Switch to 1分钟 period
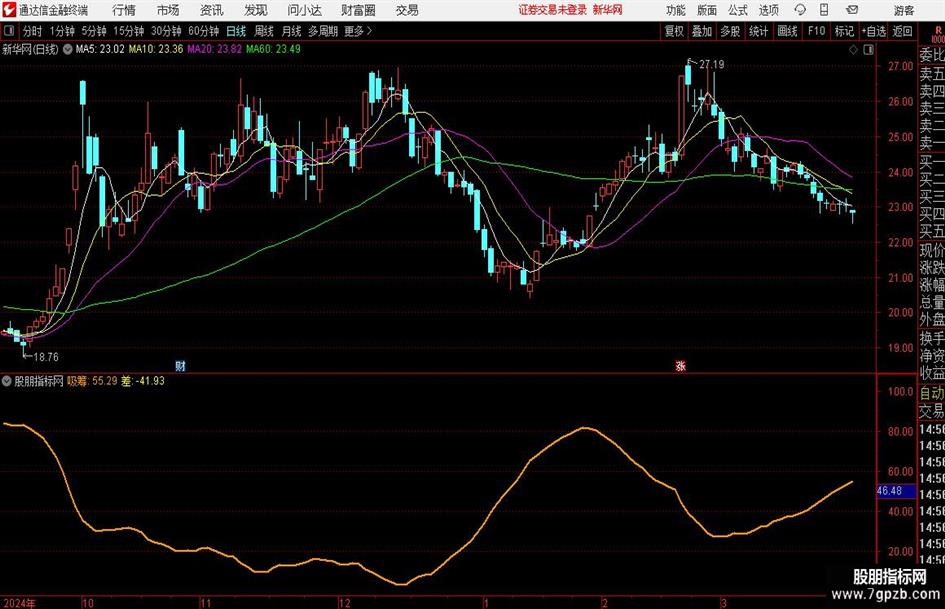 pos(61,31)
